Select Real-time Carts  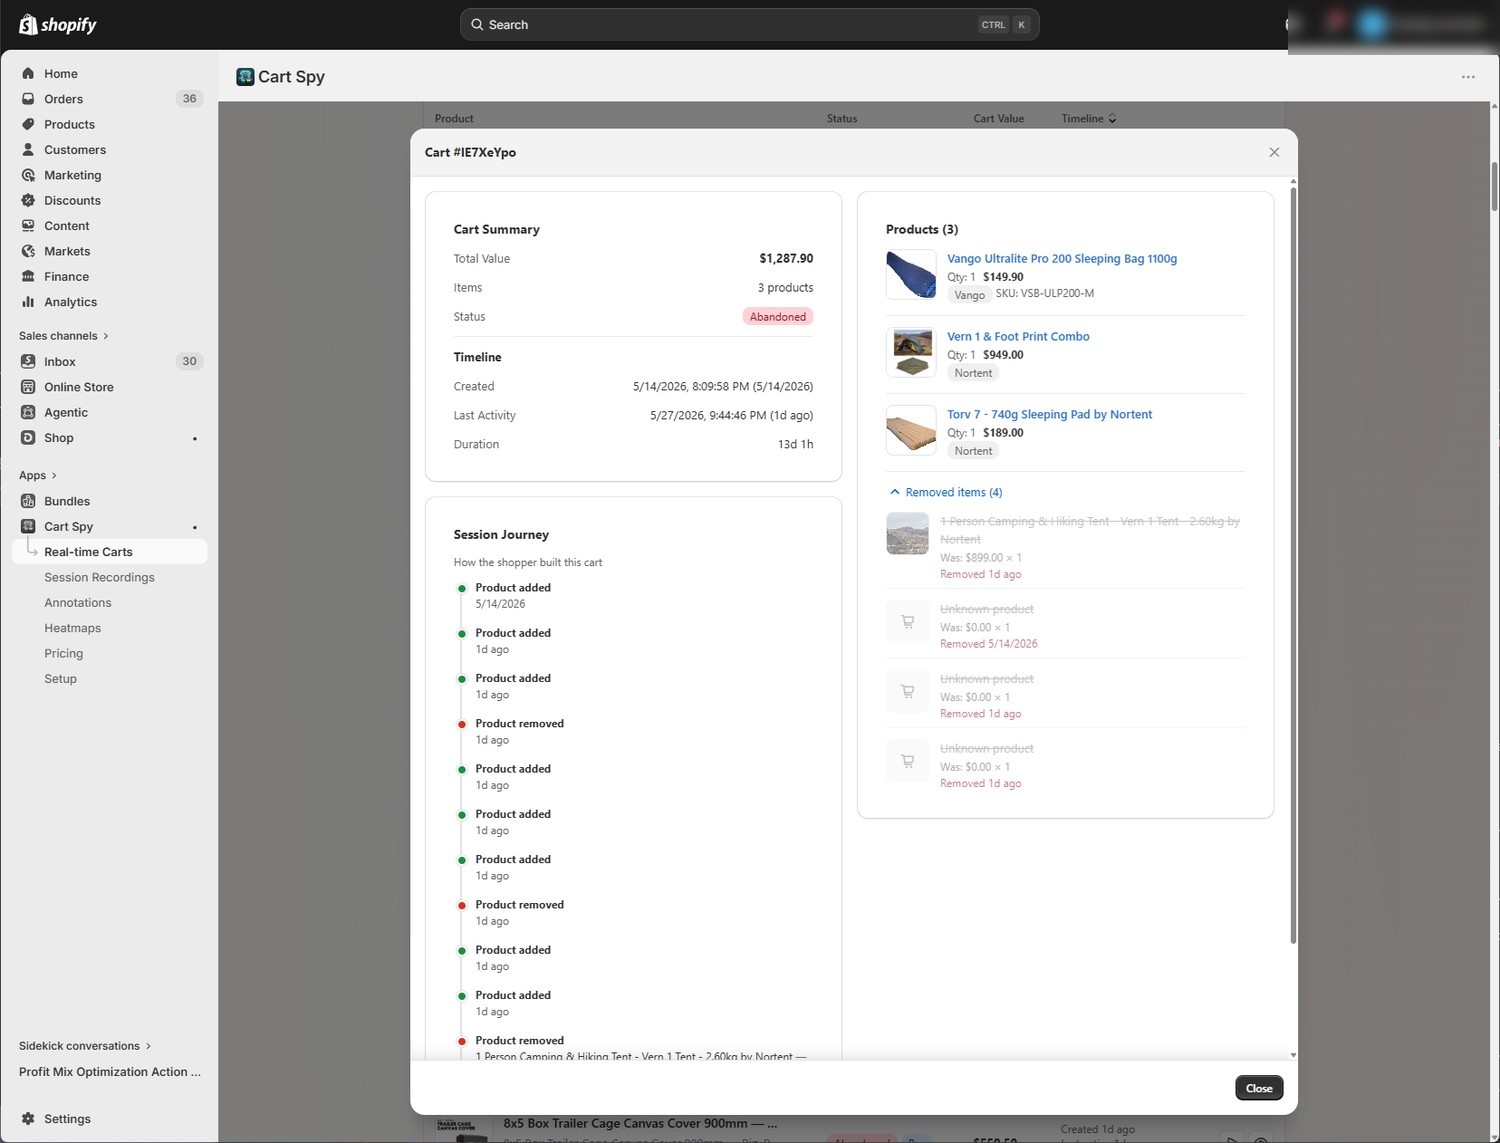point(109,552)
